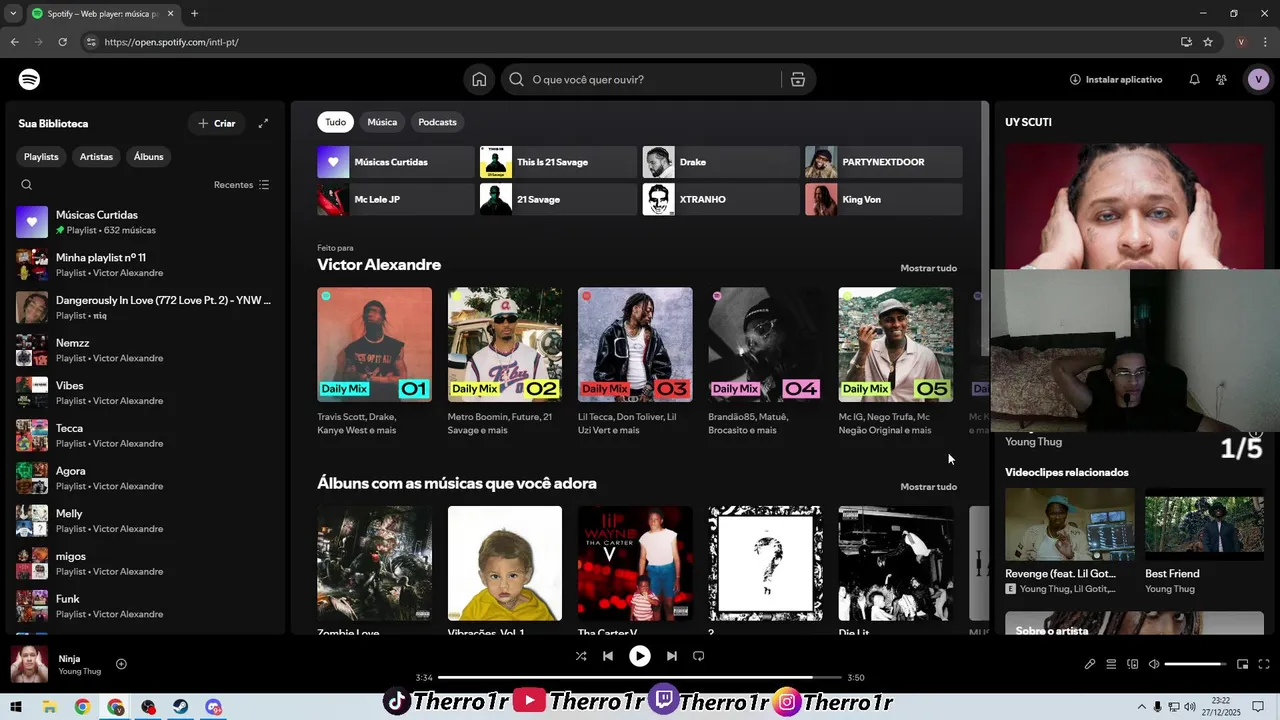
Task: Open the Nemzz playlist in library
Action: click(145, 350)
